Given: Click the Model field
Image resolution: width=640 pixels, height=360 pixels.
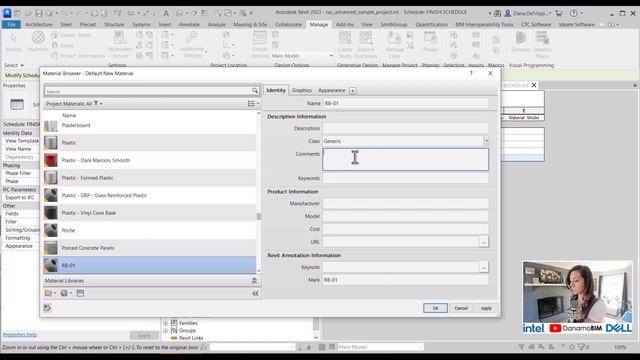Looking at the screenshot, I should pyautogui.click(x=405, y=216).
